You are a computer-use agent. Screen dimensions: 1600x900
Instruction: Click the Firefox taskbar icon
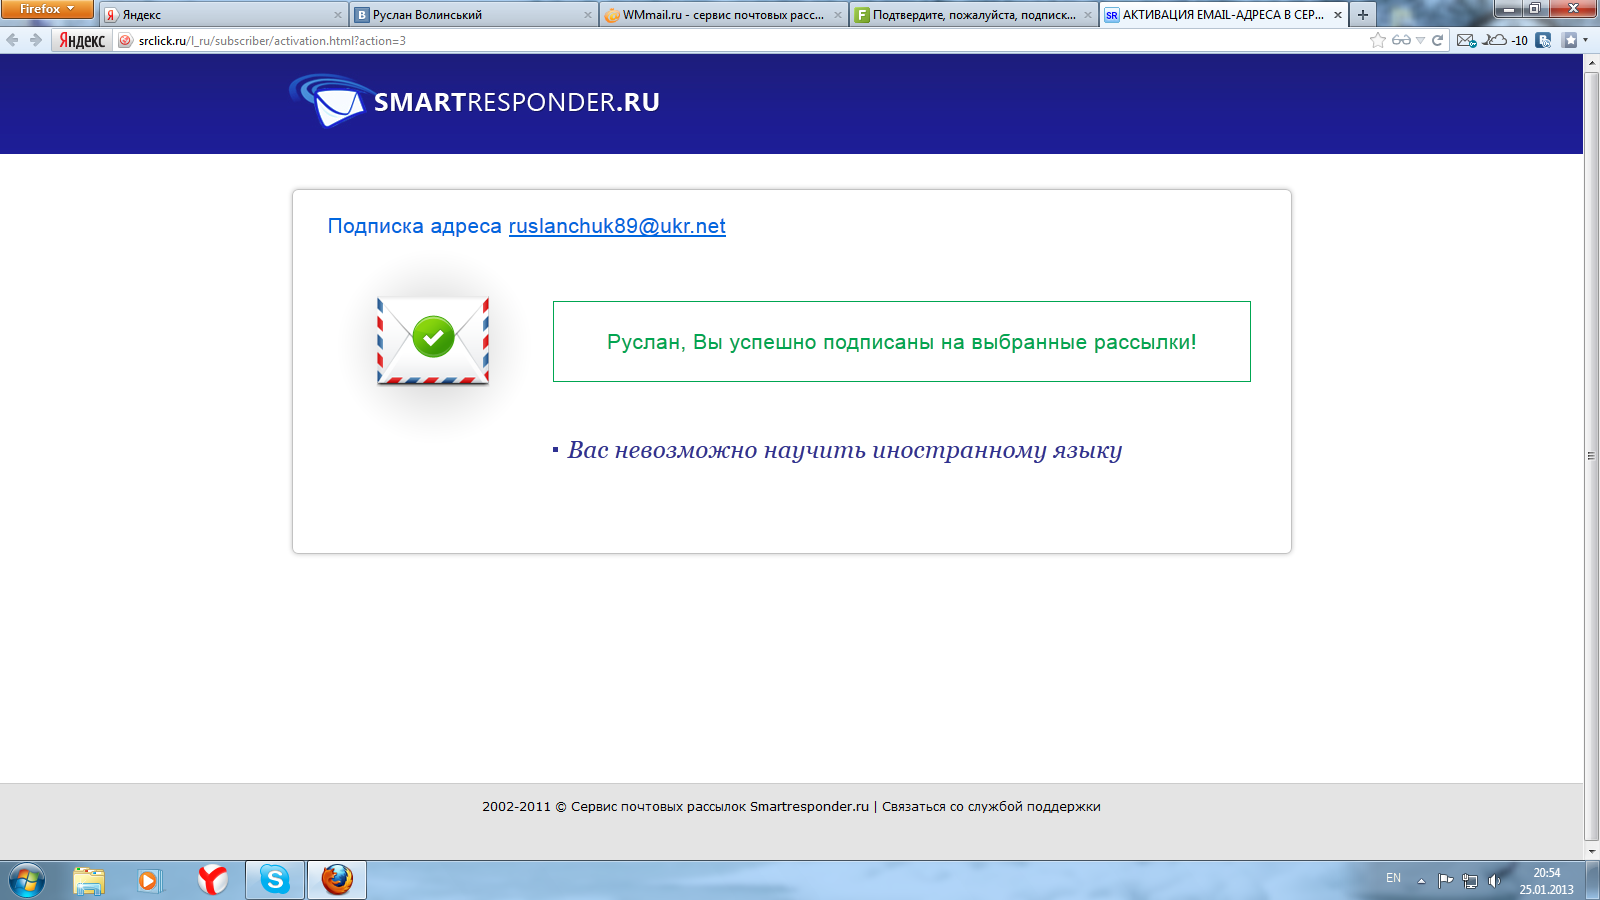(337, 880)
